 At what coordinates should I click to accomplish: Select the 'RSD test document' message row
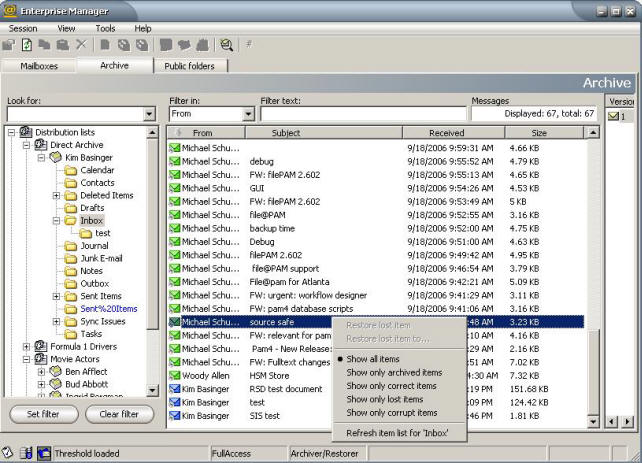(x=376, y=389)
